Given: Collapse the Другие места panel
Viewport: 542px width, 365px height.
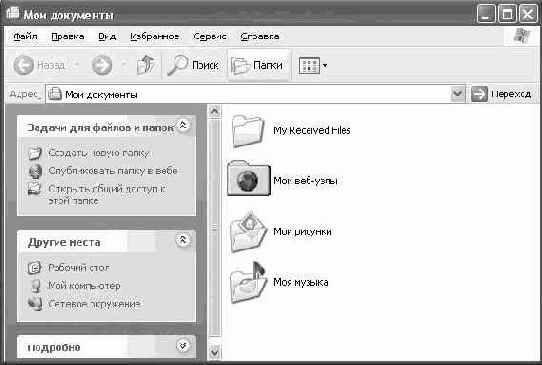Looking at the screenshot, I should point(183,240).
